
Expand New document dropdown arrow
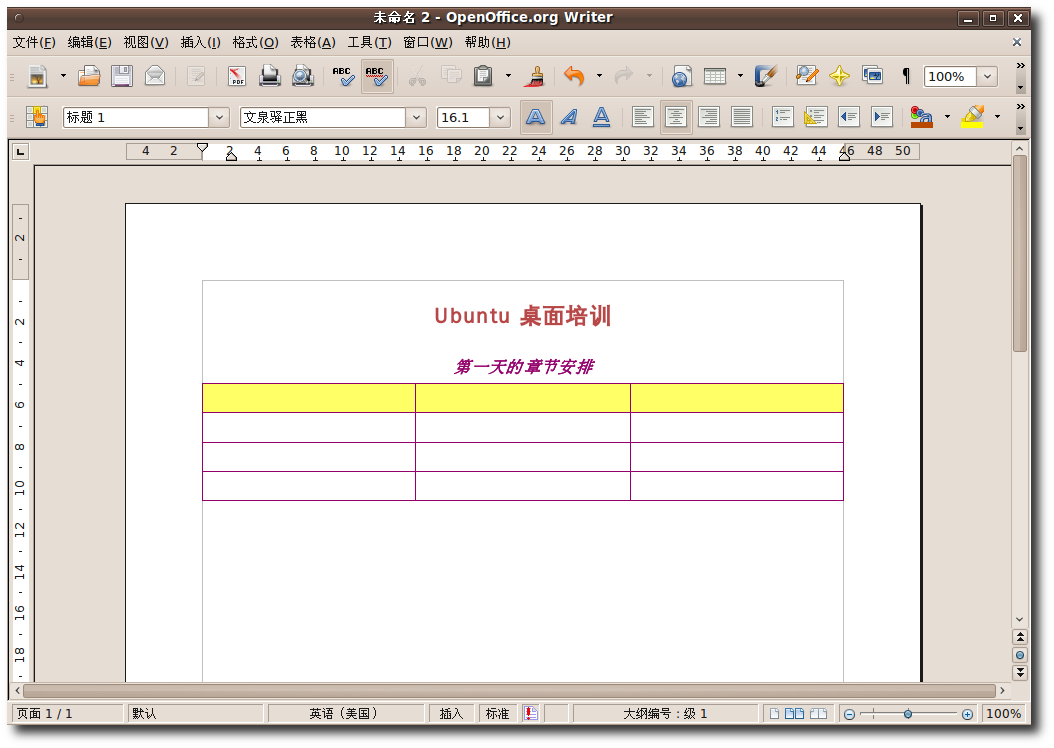[x=63, y=77]
